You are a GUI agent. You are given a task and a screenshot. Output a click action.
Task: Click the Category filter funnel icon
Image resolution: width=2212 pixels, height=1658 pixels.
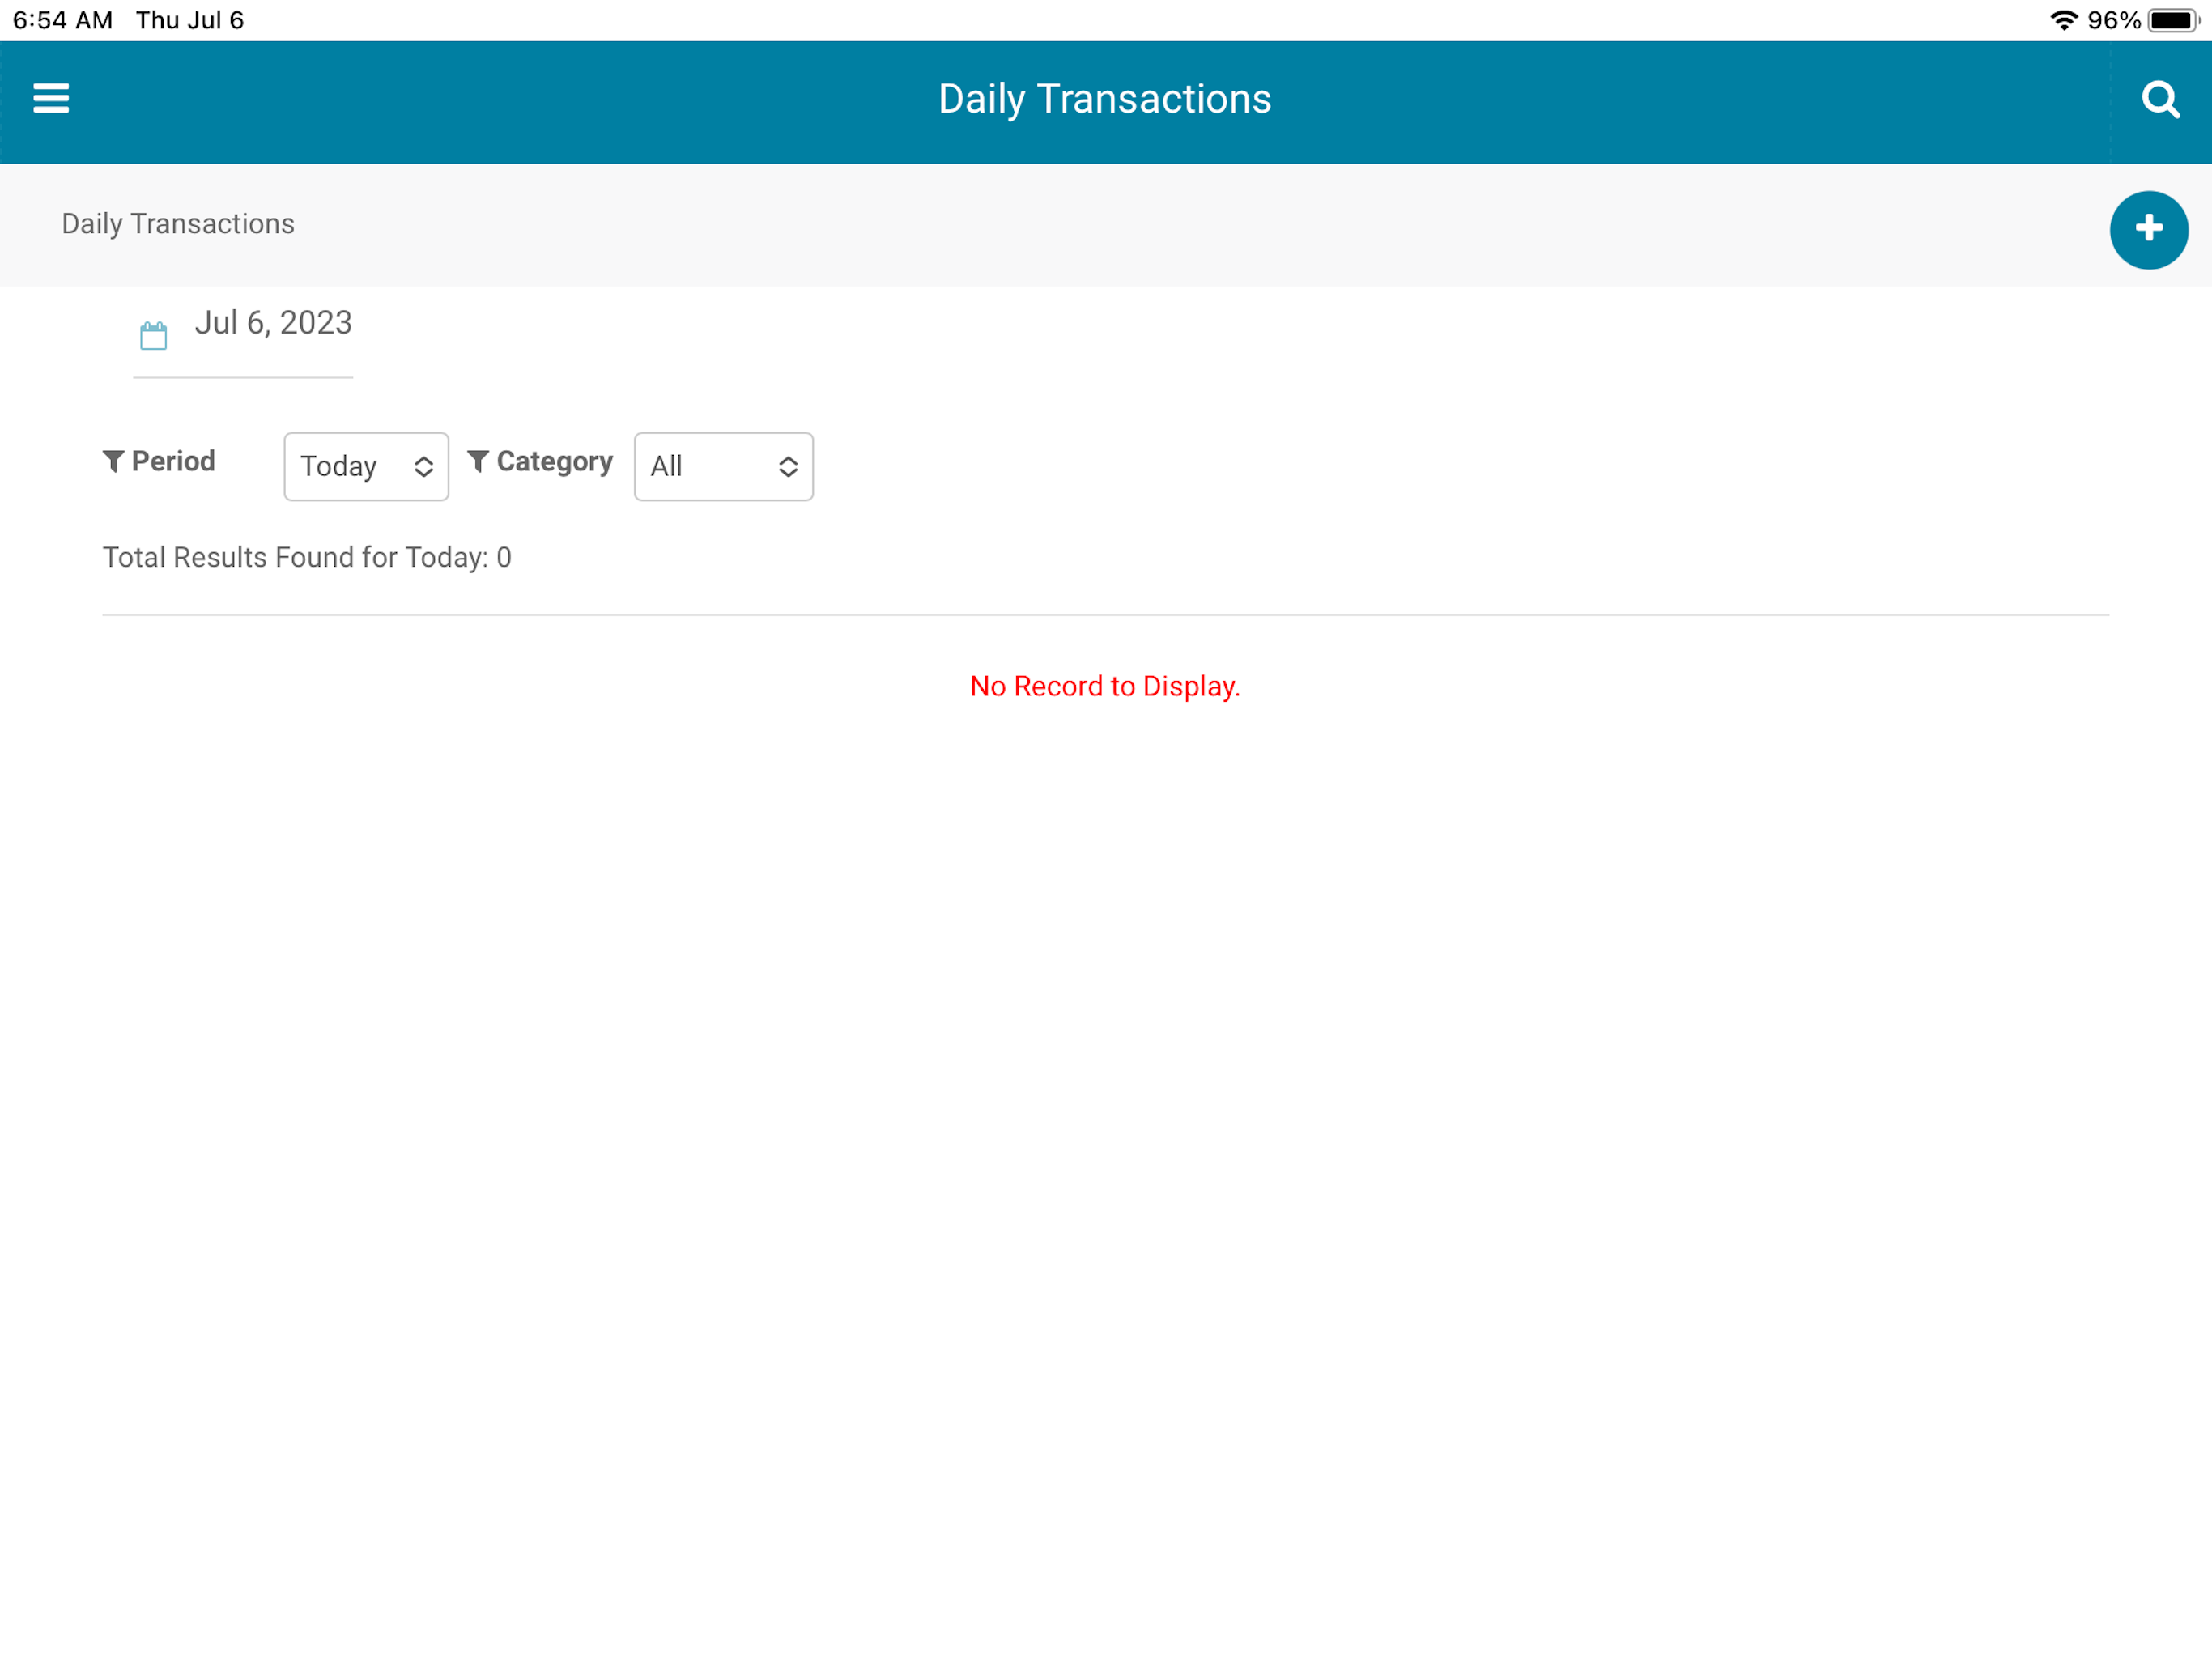478,461
